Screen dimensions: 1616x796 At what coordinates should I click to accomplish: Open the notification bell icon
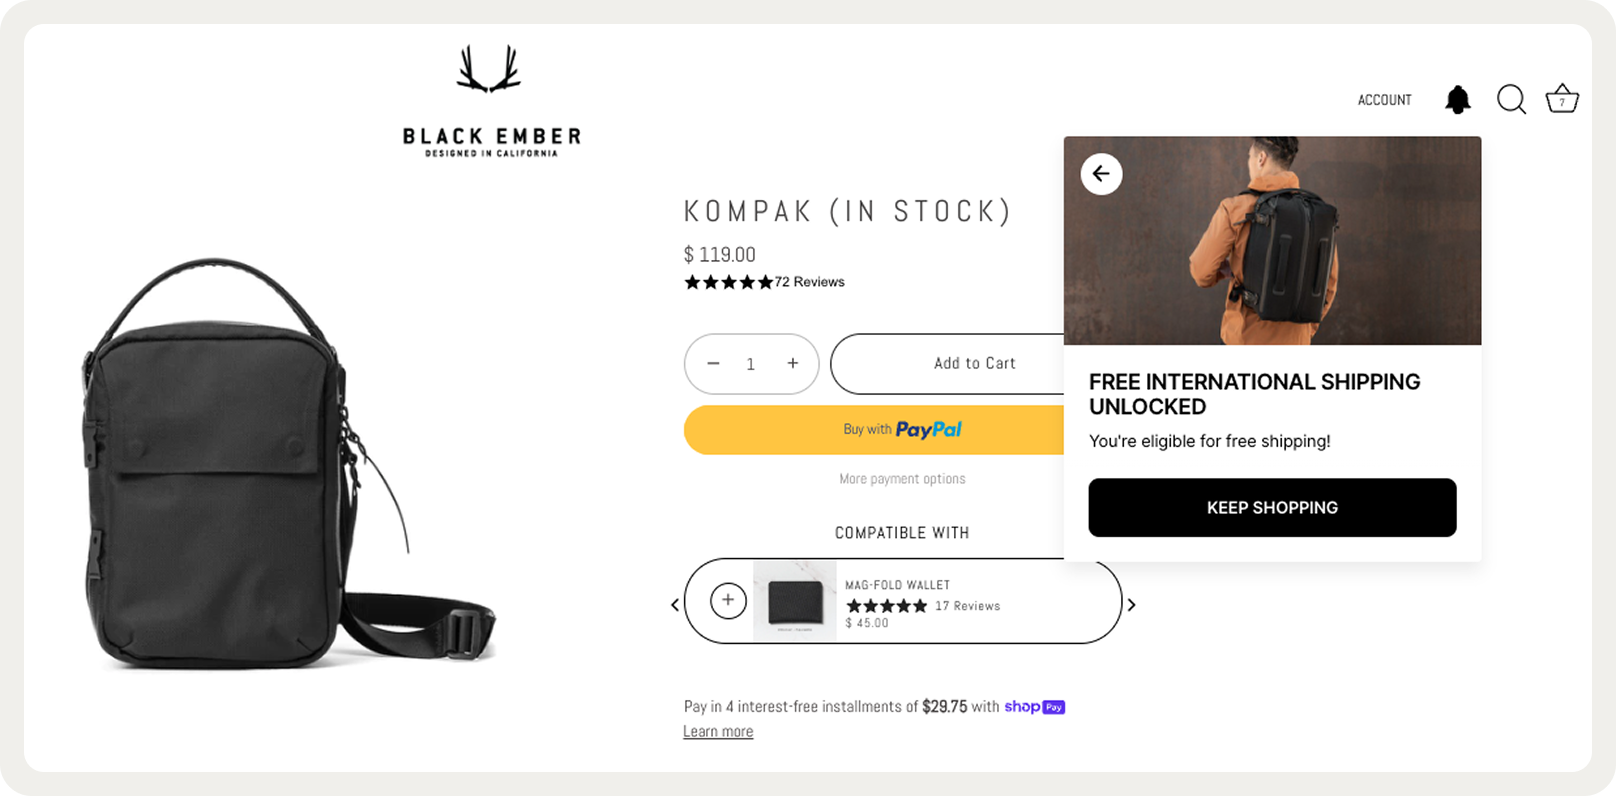point(1458,100)
